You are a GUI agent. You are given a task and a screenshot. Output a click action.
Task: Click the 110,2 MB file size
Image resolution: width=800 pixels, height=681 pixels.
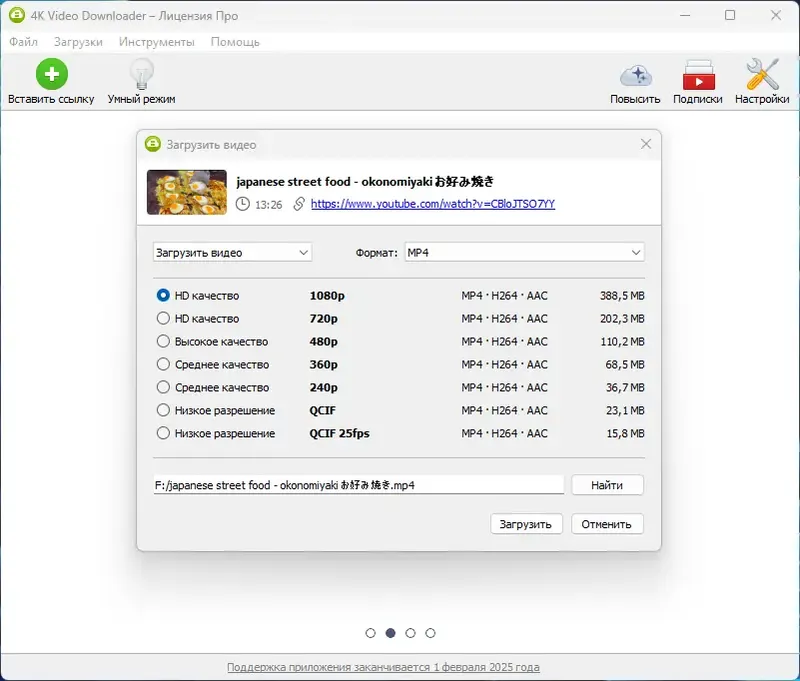[622, 341]
